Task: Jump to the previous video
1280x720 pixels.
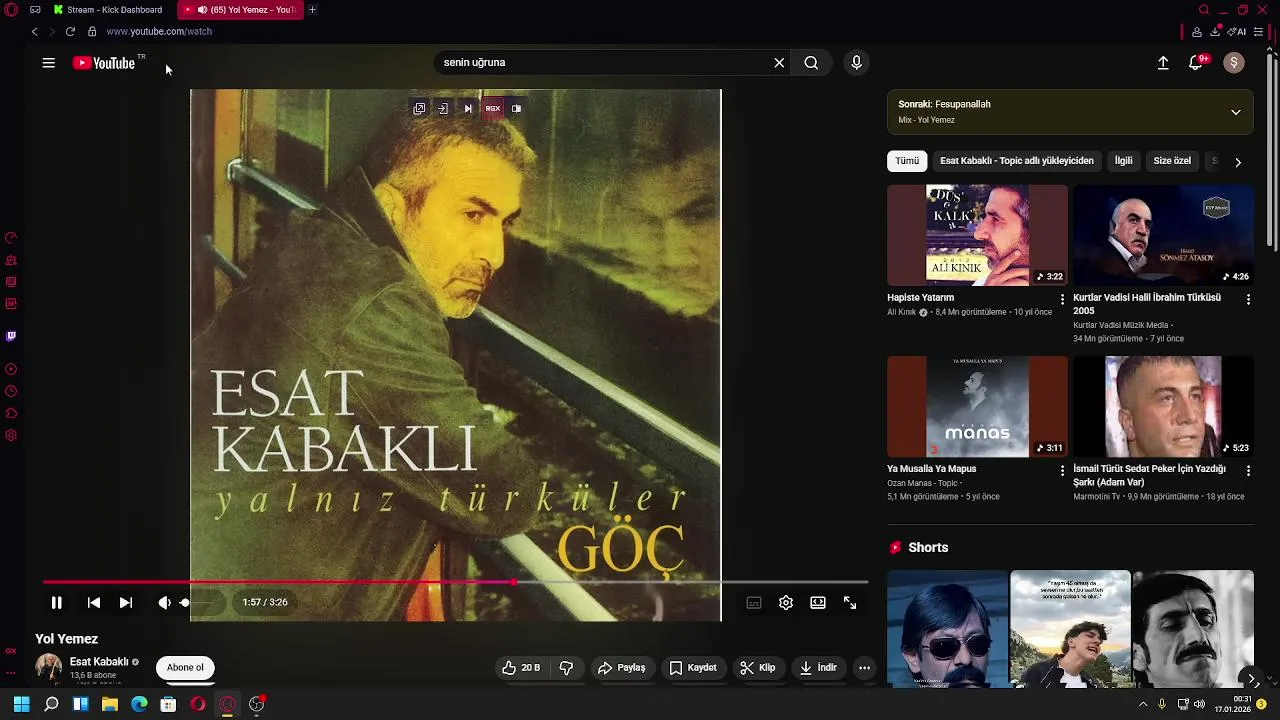Action: point(94,603)
